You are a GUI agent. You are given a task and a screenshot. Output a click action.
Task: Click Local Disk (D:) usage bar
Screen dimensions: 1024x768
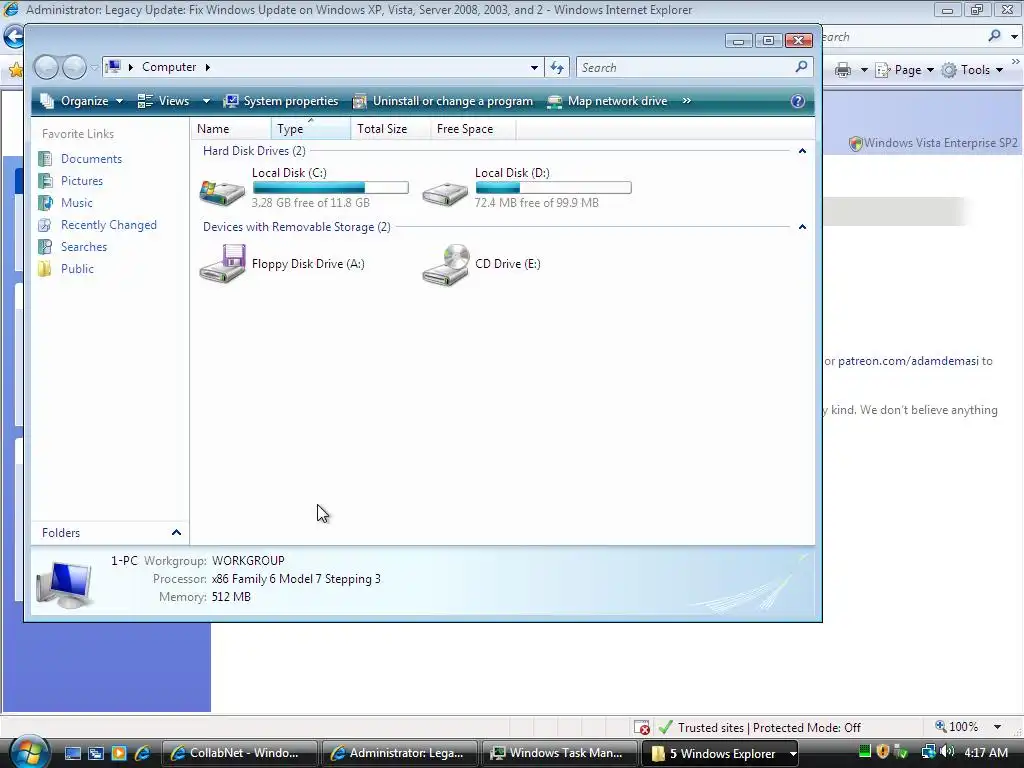(x=553, y=188)
